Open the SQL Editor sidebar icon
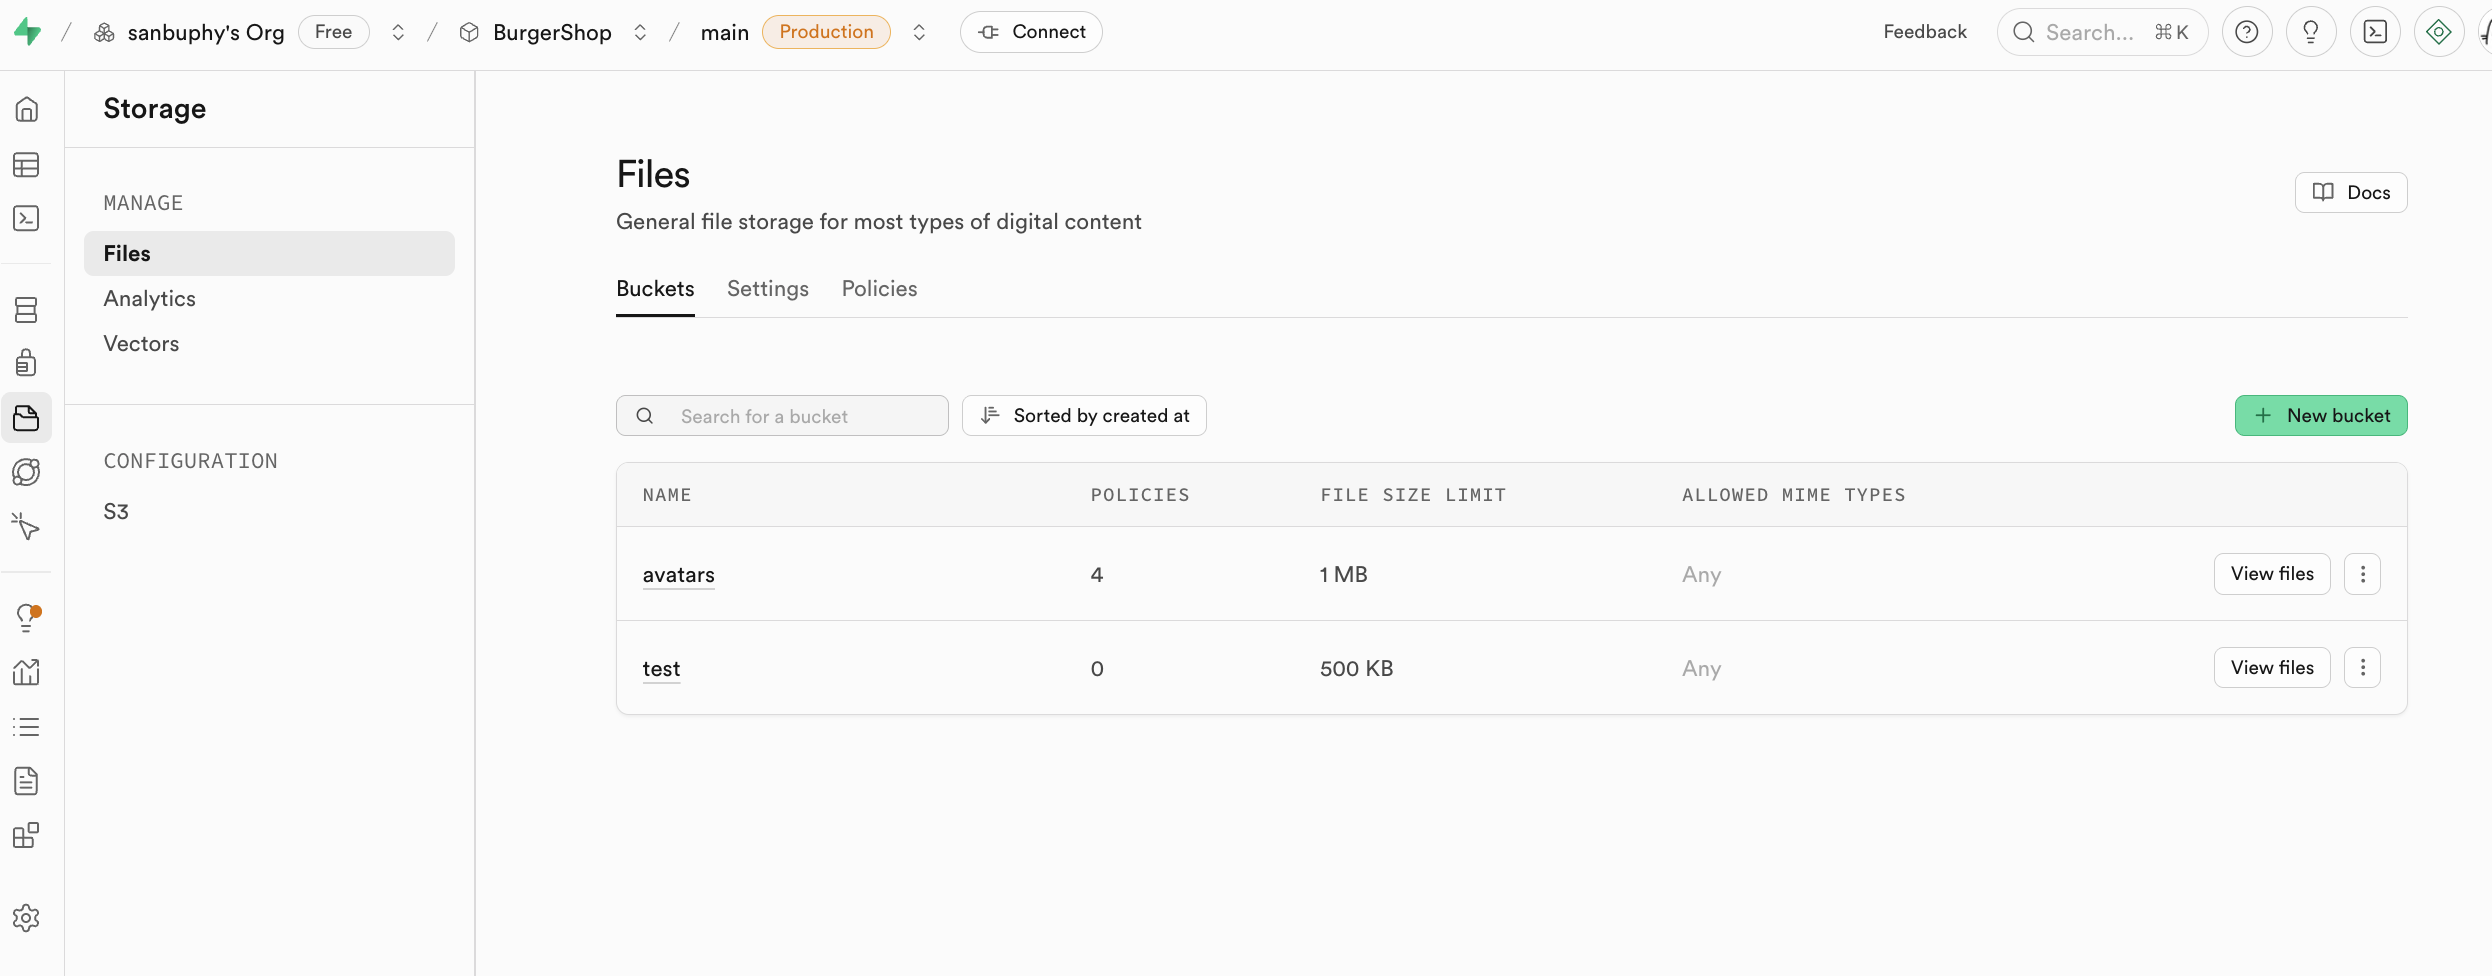 click(x=27, y=219)
